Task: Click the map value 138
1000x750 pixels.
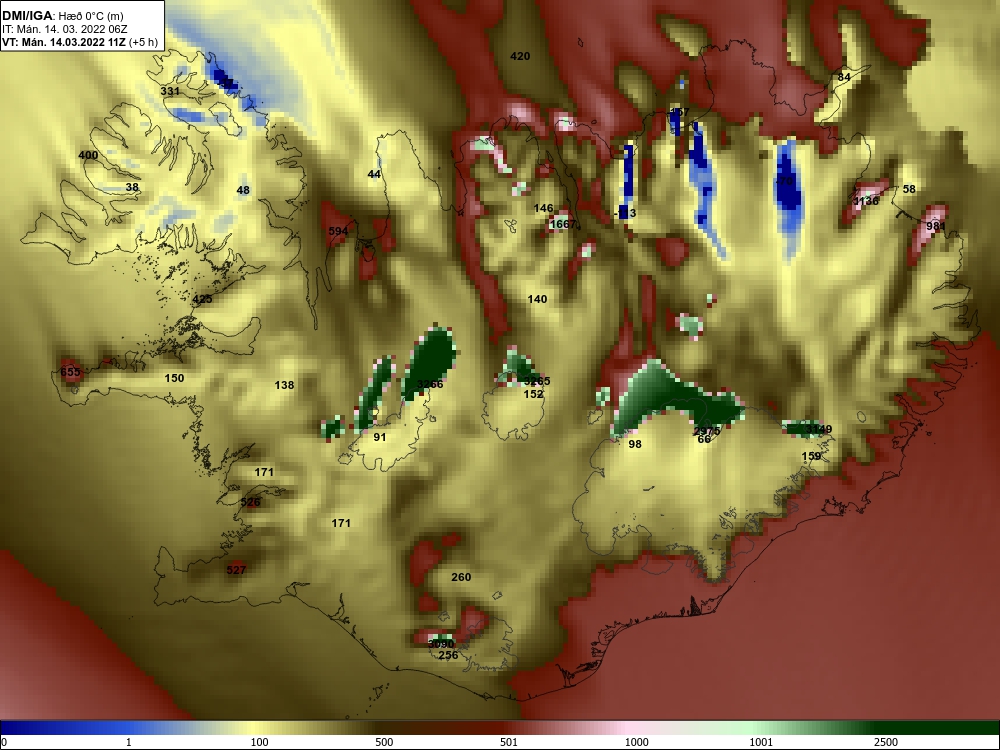Action: (x=284, y=385)
